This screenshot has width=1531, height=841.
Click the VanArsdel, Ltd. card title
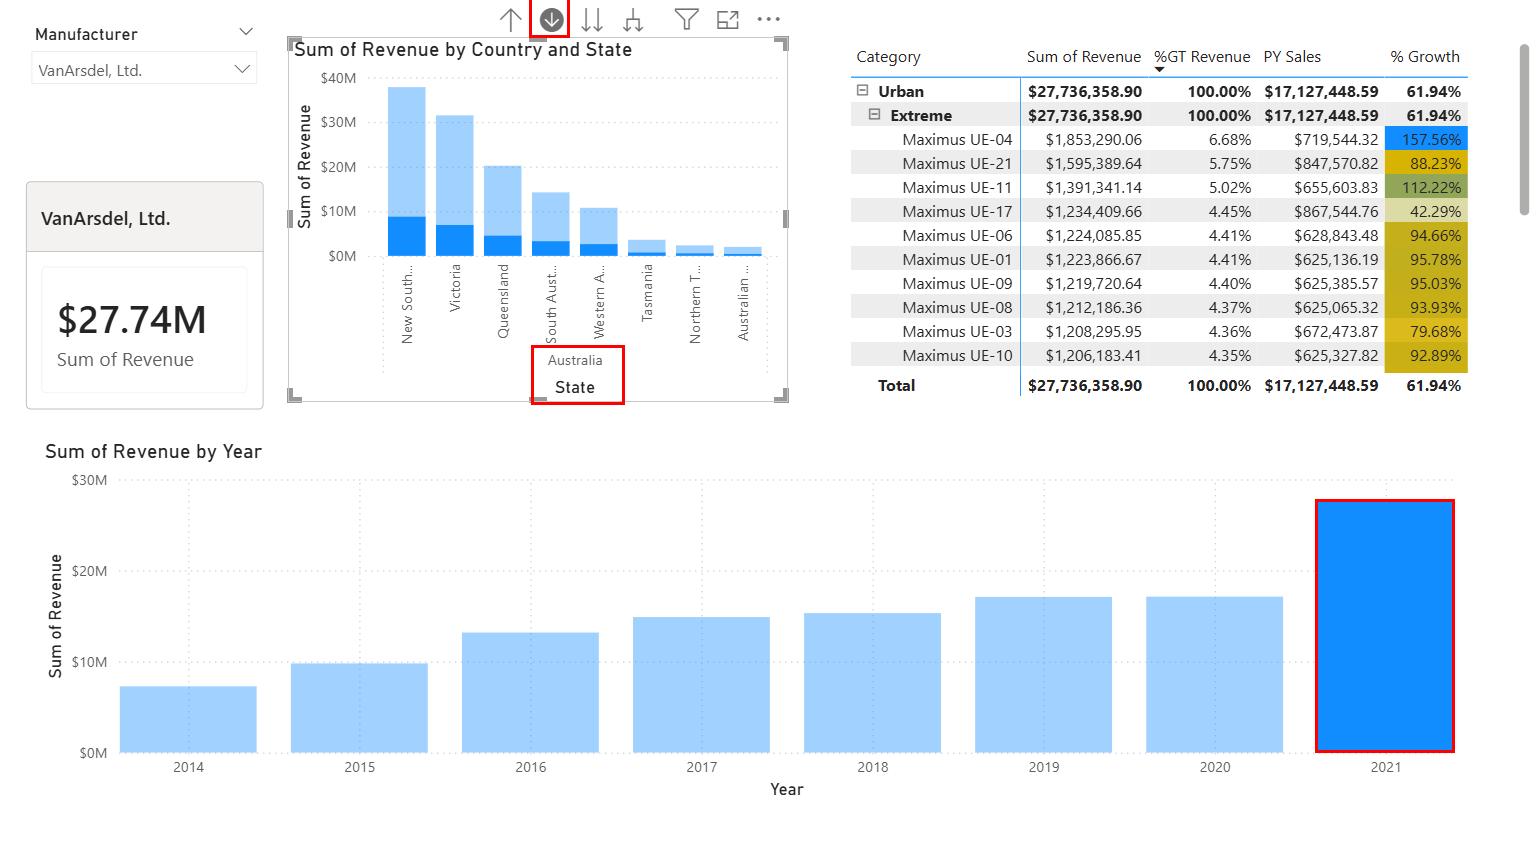[x=105, y=218]
